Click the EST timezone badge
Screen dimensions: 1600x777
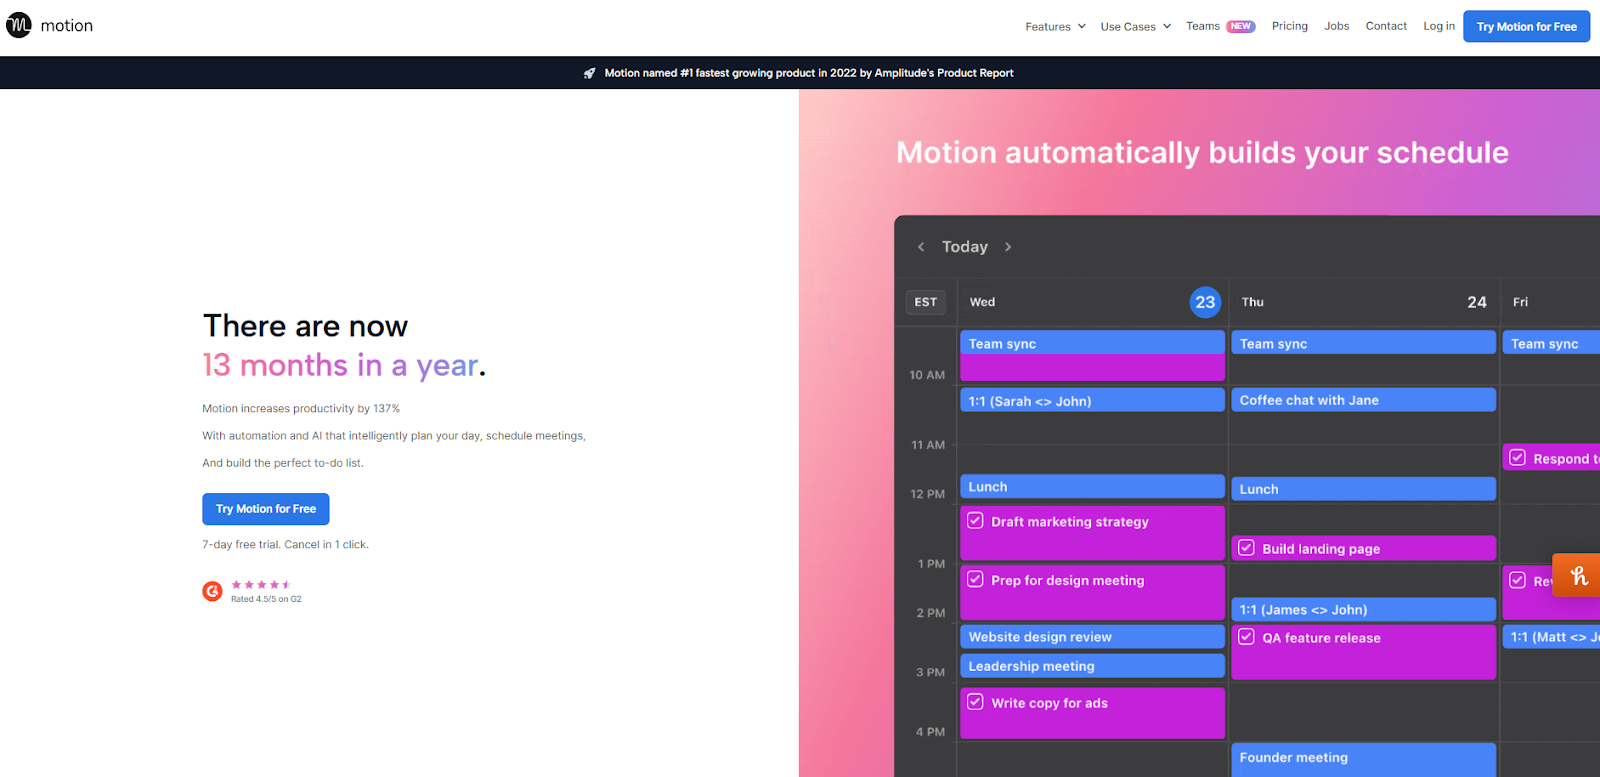coord(926,302)
